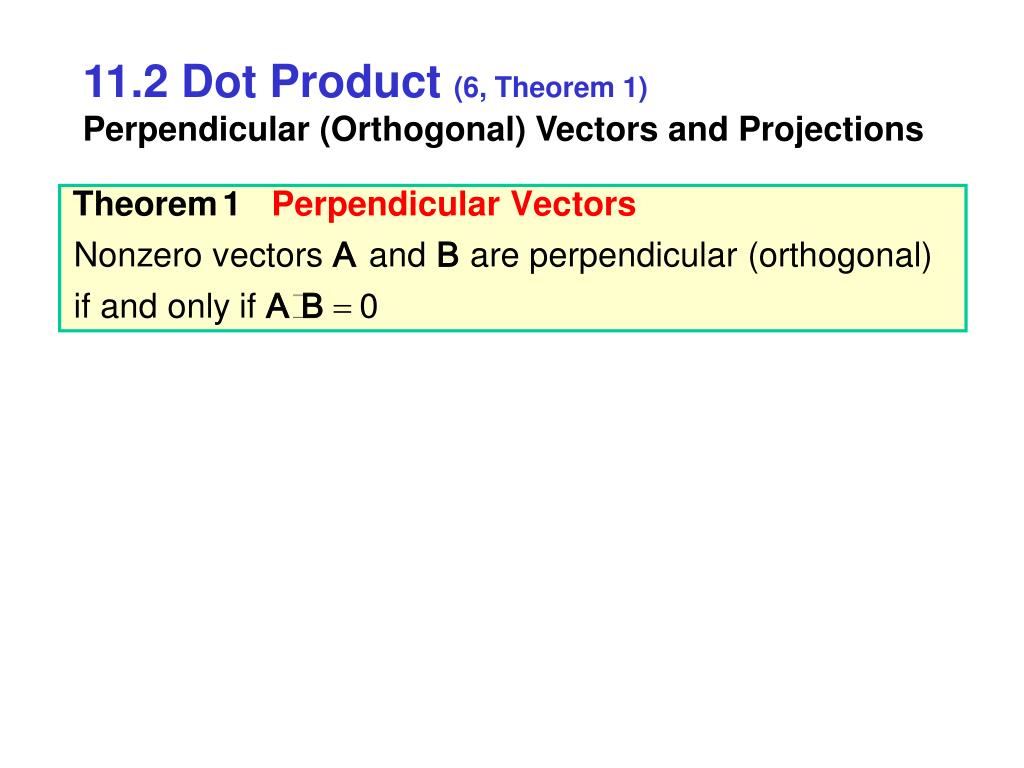This screenshot has width=1024, height=768.
Task: Click the equals sign in the equation
Action: click(342, 309)
